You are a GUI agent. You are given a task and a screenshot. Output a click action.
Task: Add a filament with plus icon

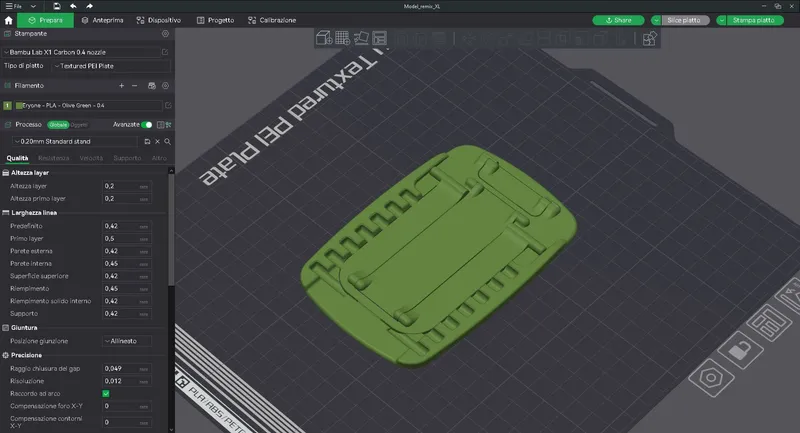pos(121,86)
